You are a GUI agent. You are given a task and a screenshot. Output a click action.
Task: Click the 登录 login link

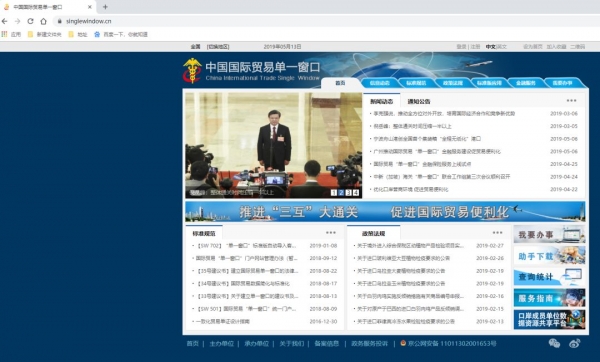(461, 47)
